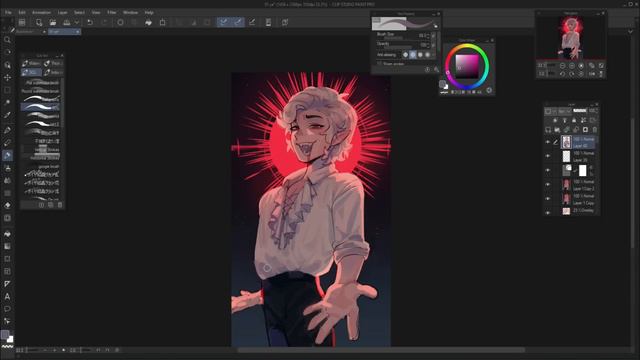
Task: Hide the Layer 1 Copy layer
Action: coord(548,199)
